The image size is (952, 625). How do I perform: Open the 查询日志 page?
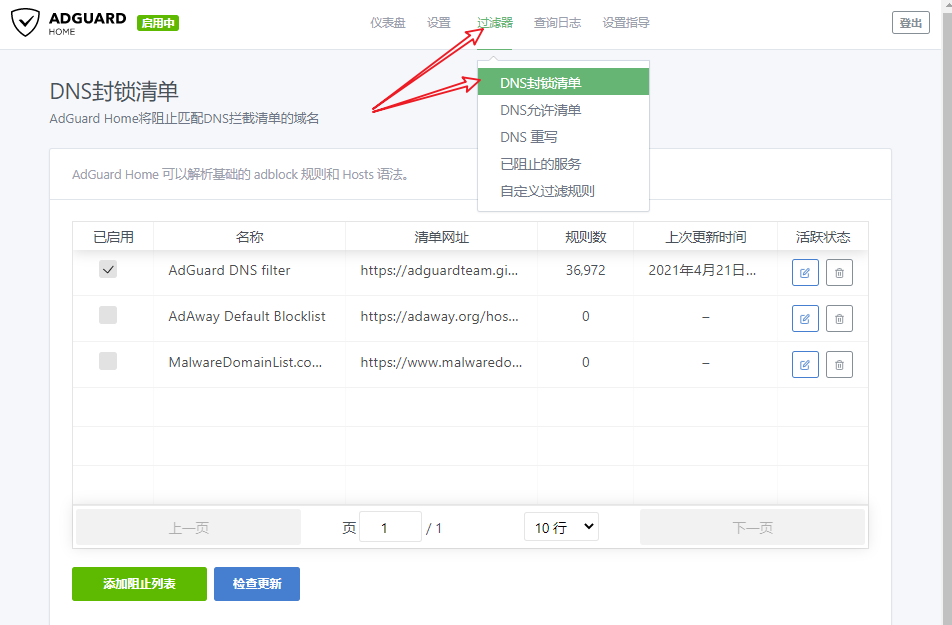point(557,23)
